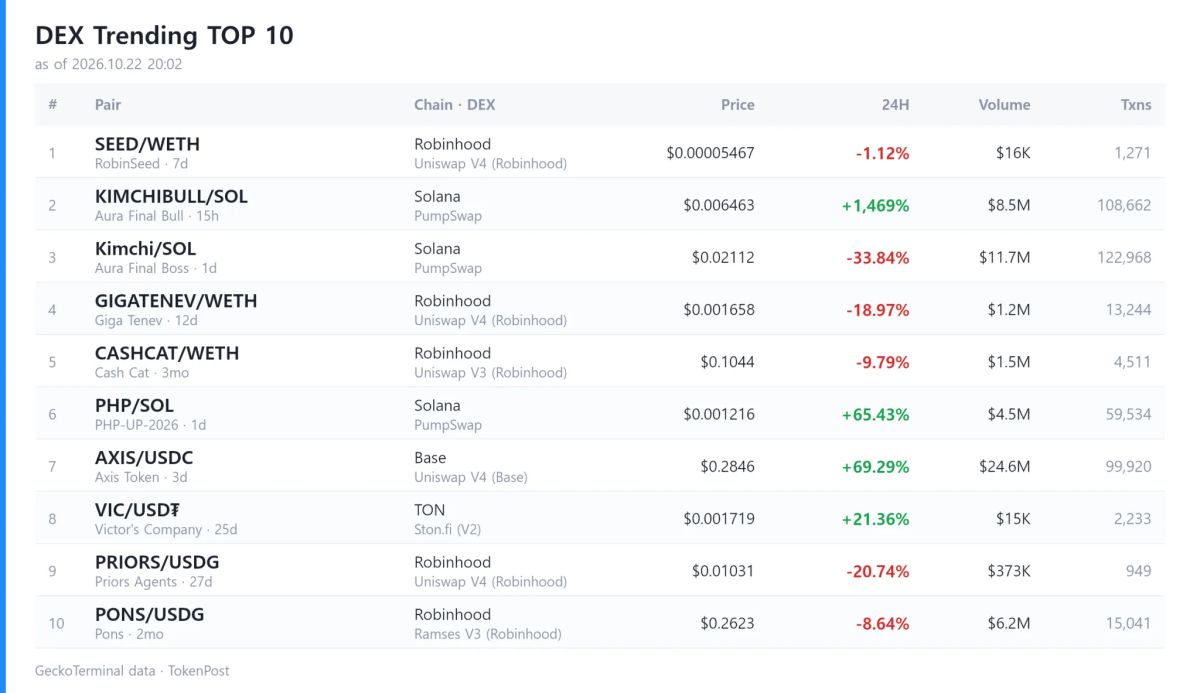
Task: Click the +69.29% change value
Action: tap(876, 466)
